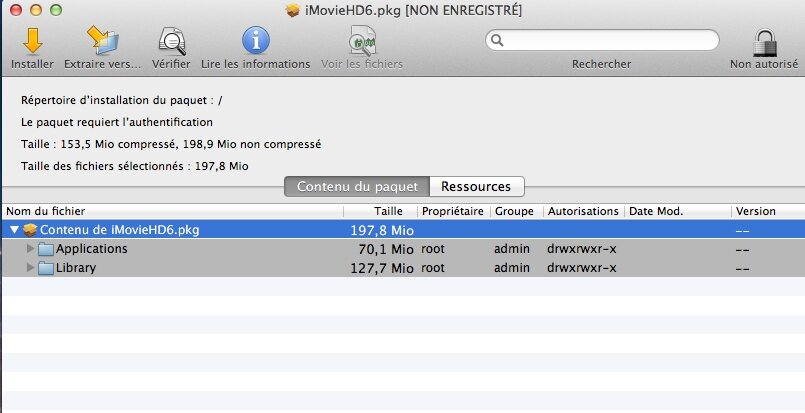
Task: Select the Contenu de iMovieHD6.pkg row
Action: pos(404,230)
